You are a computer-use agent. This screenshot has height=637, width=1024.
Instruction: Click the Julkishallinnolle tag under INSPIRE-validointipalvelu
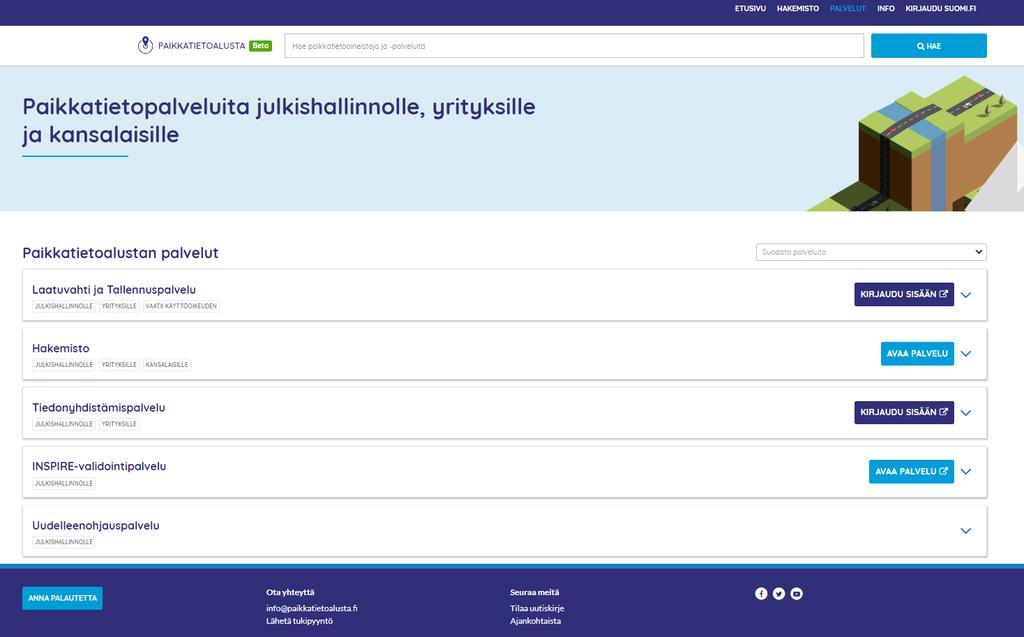(64, 483)
